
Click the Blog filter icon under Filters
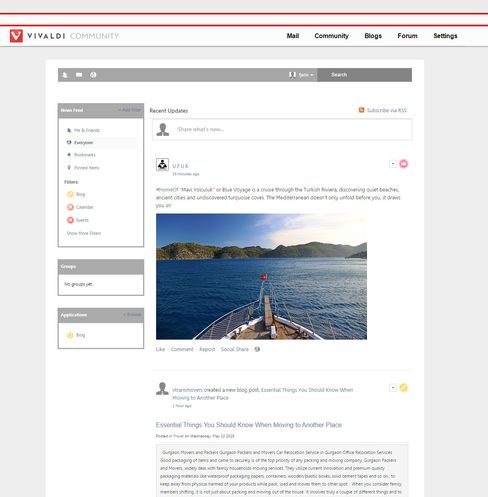(x=70, y=194)
